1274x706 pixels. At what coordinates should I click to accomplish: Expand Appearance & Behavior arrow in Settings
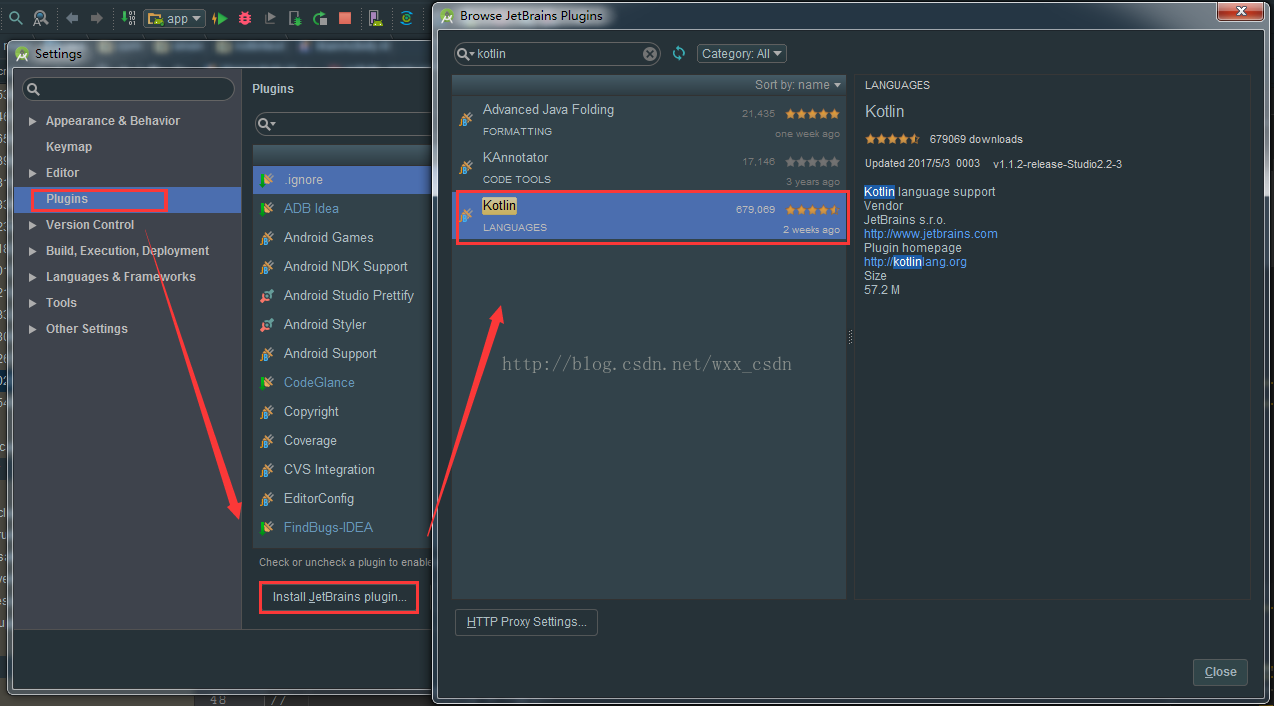[33, 121]
